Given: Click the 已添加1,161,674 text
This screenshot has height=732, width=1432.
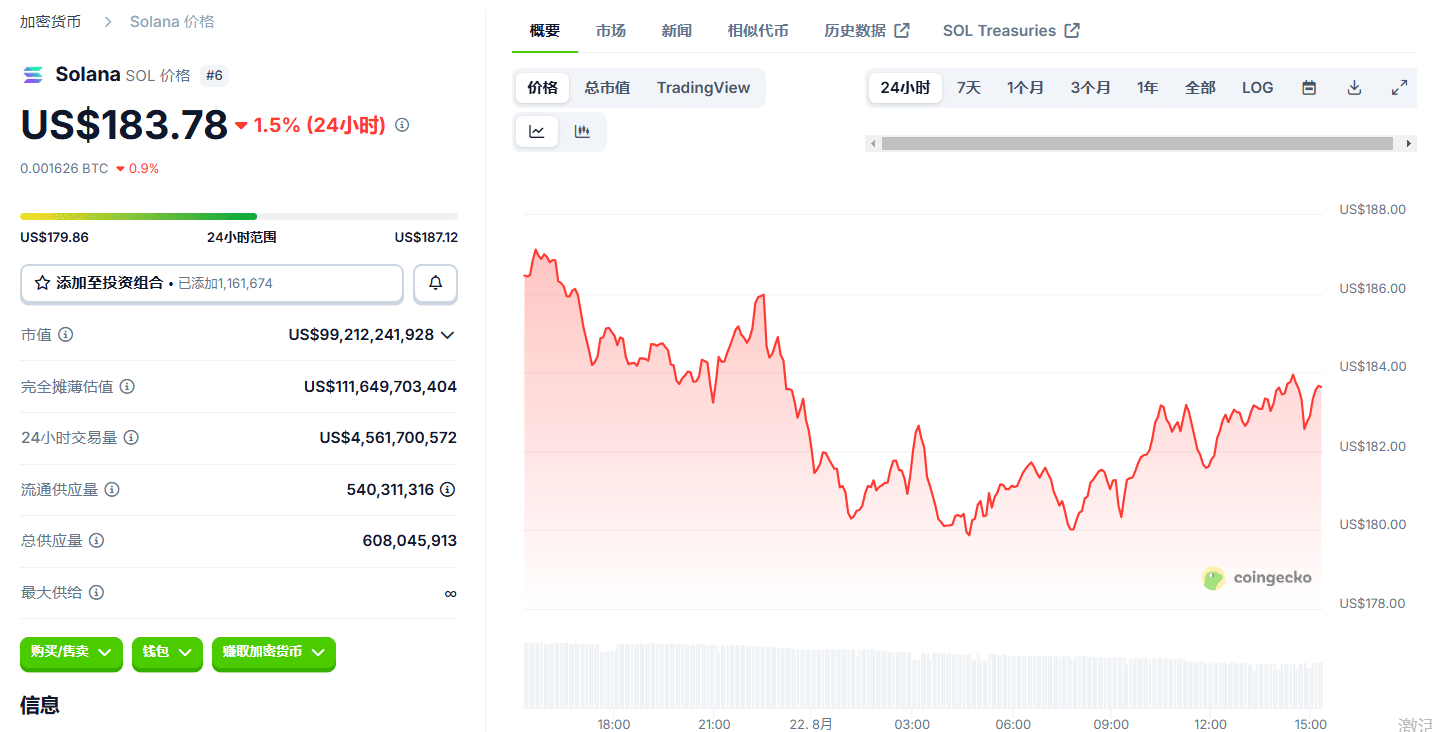Looking at the screenshot, I should 225,283.
